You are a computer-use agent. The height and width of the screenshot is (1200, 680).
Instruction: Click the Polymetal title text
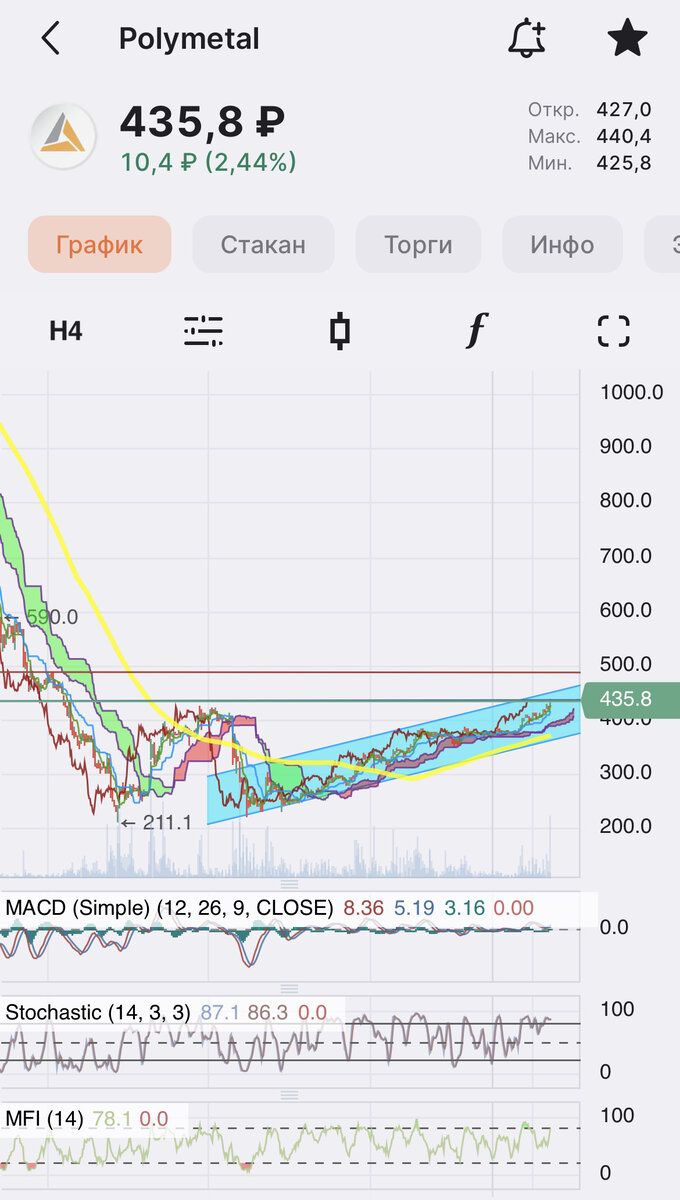[189, 39]
